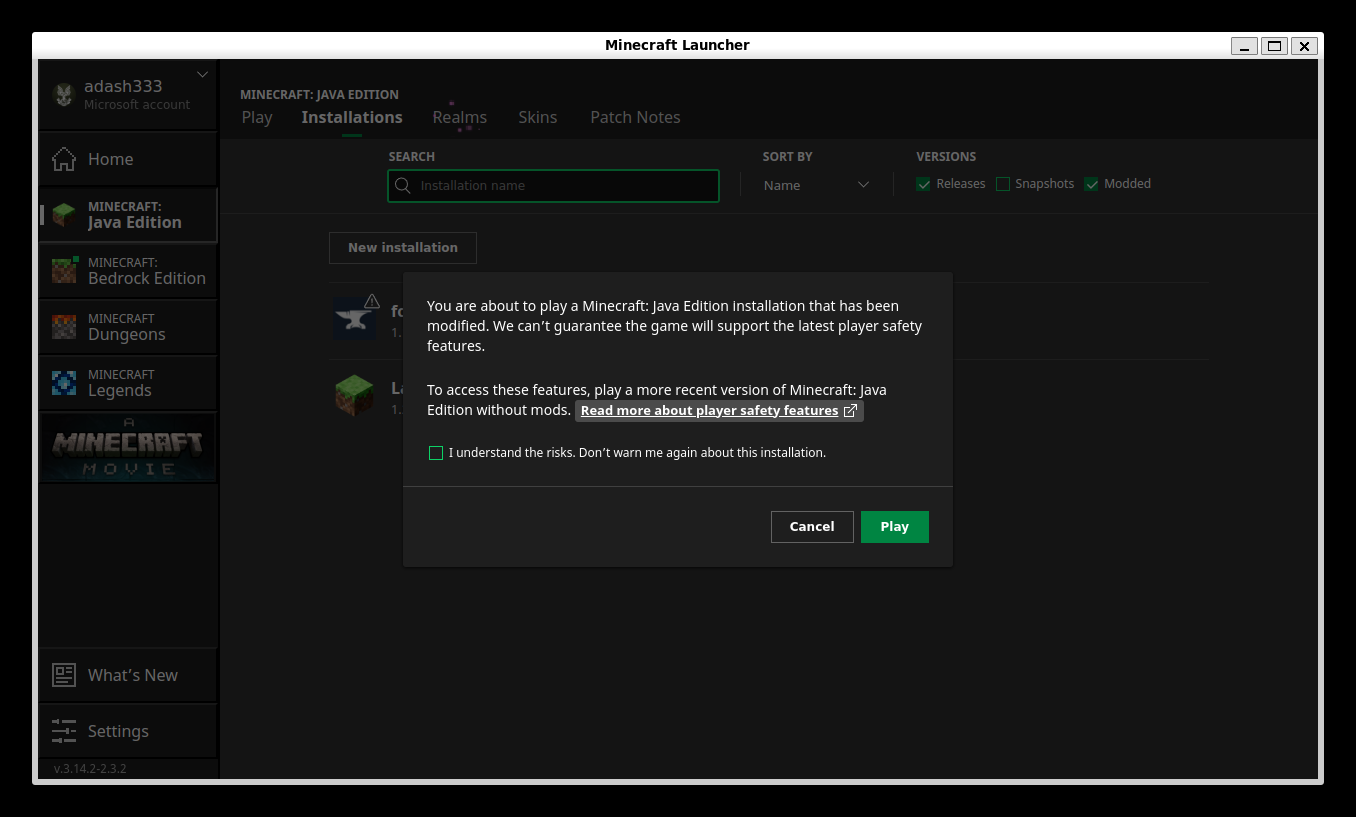Expand the account dropdown chevron
This screenshot has height=817, width=1356.
[x=203, y=74]
